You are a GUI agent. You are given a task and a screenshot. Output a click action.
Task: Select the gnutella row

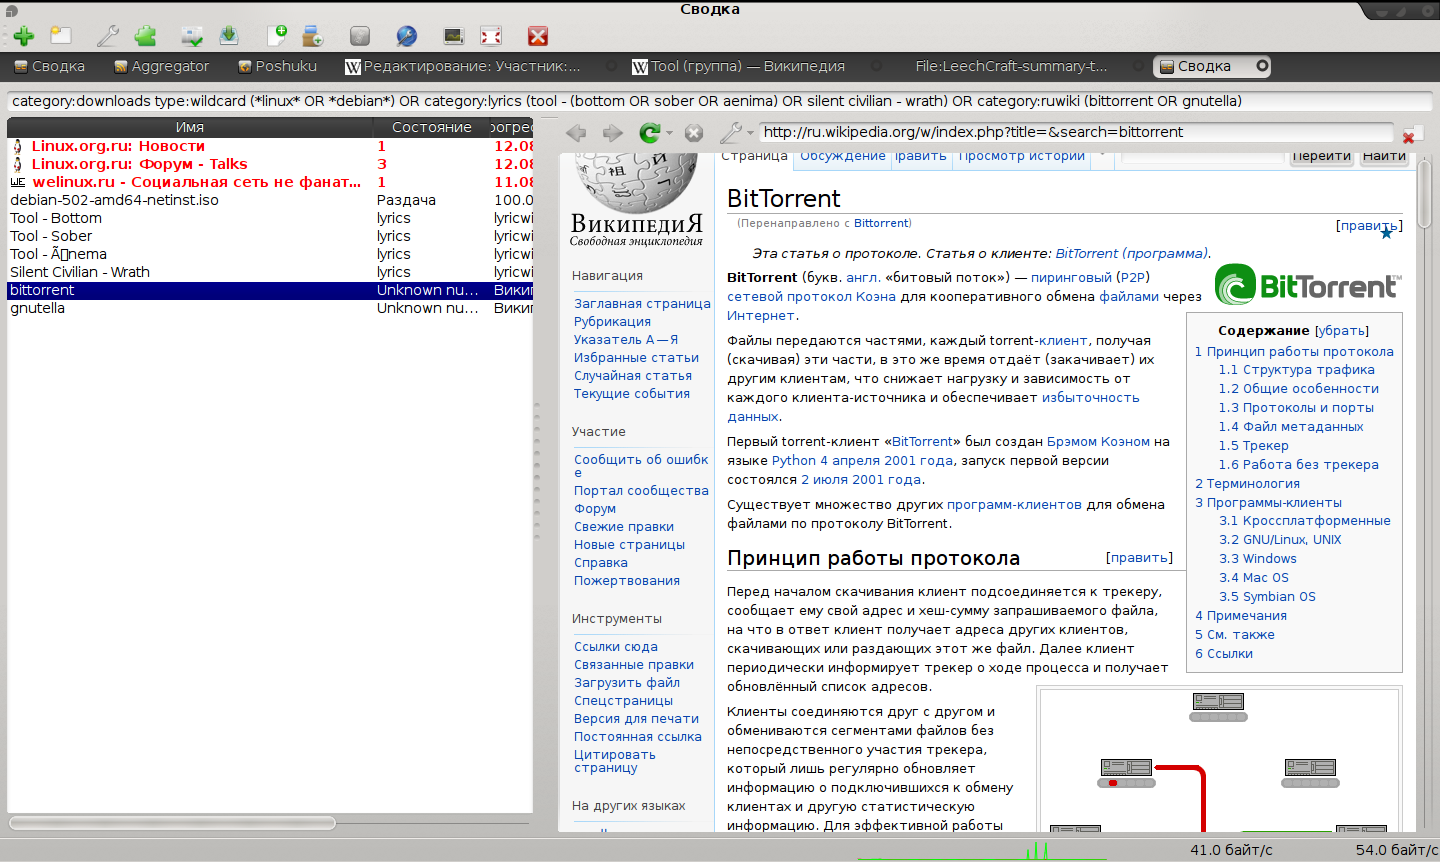[270, 308]
